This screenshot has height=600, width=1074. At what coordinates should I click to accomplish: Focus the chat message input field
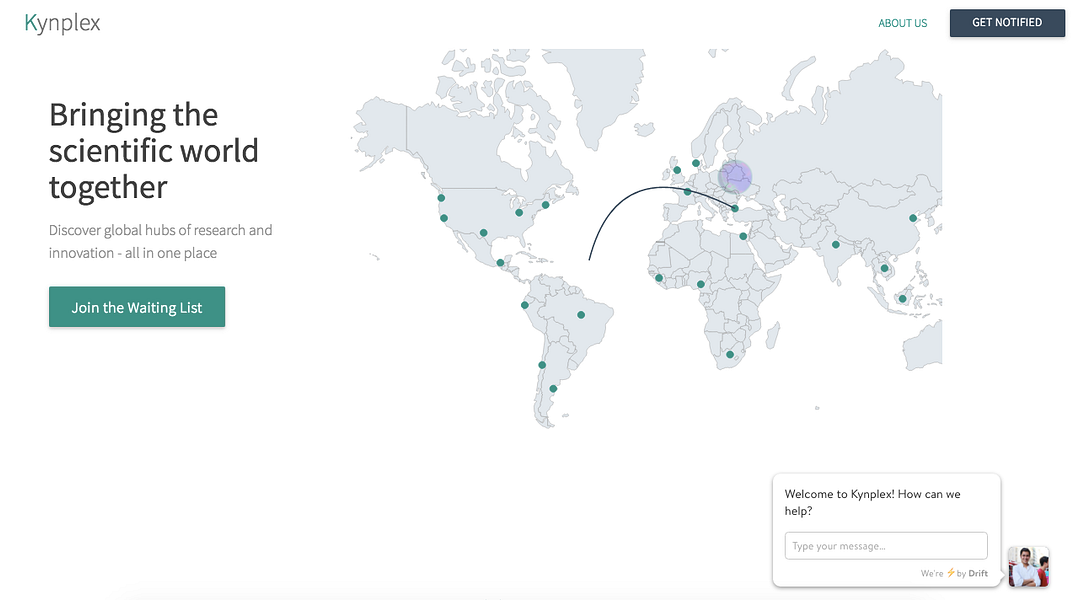886,546
